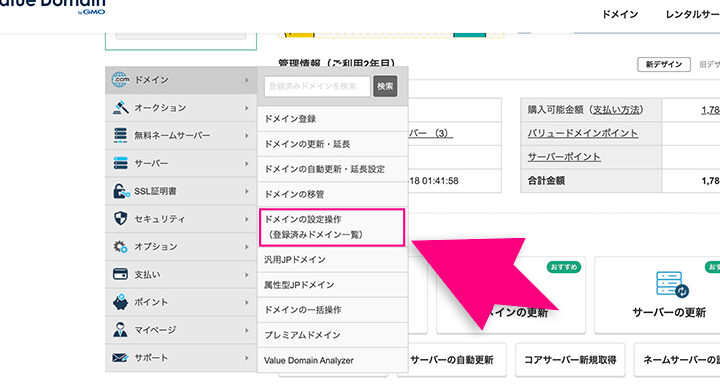Open the セキュリティ shield icon
This screenshot has height=387, width=720.
coord(120,219)
